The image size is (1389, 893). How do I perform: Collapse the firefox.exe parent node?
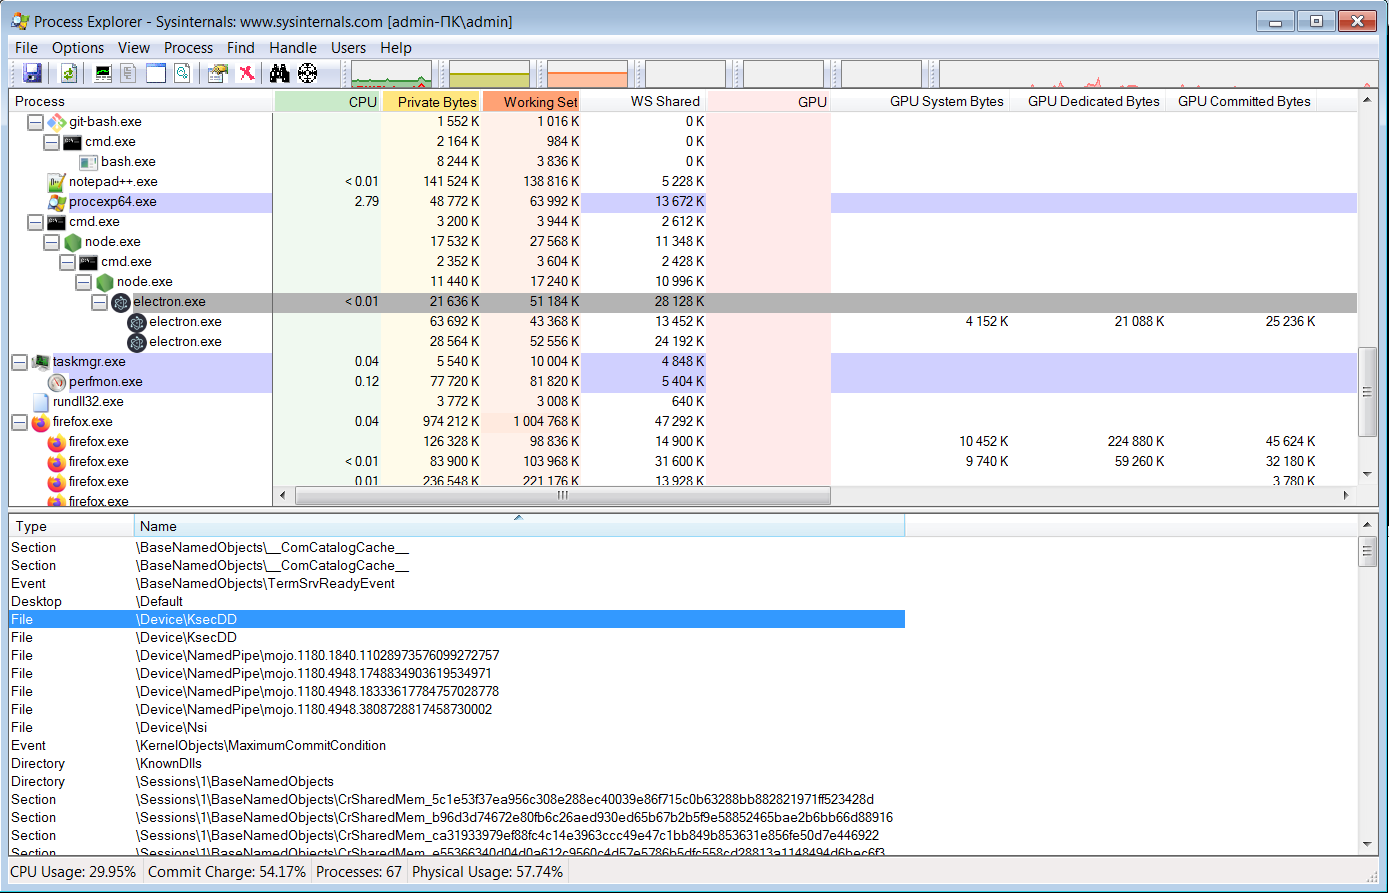[x=19, y=422]
